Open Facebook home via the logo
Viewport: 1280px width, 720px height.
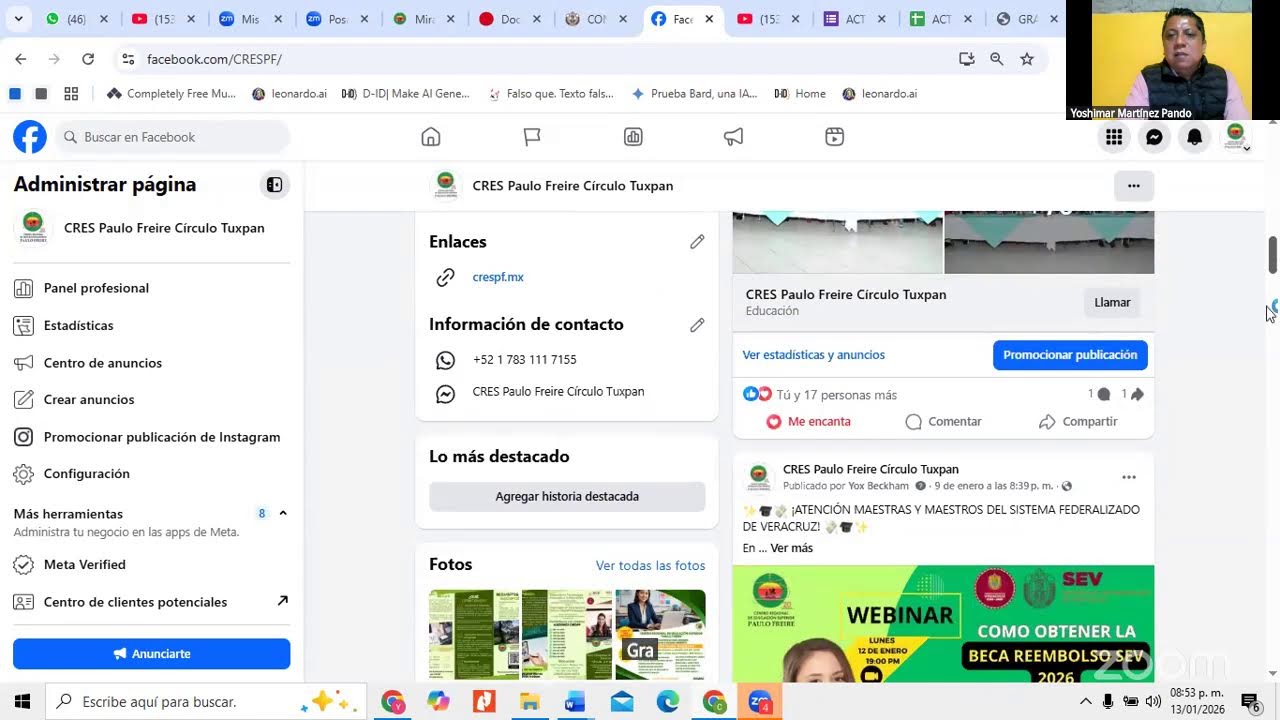pyautogui.click(x=30, y=137)
